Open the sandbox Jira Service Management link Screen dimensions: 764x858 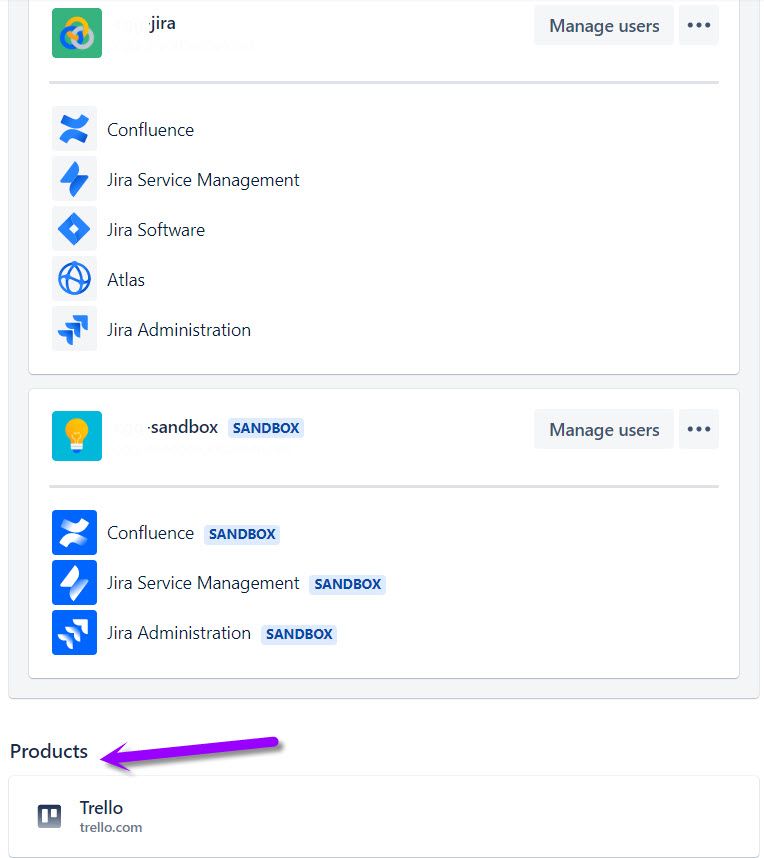[x=203, y=583]
